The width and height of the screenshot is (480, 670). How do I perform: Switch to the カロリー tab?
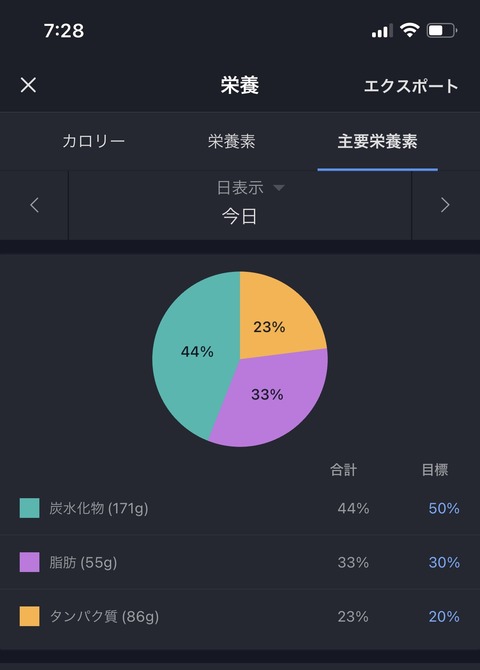coord(94,141)
